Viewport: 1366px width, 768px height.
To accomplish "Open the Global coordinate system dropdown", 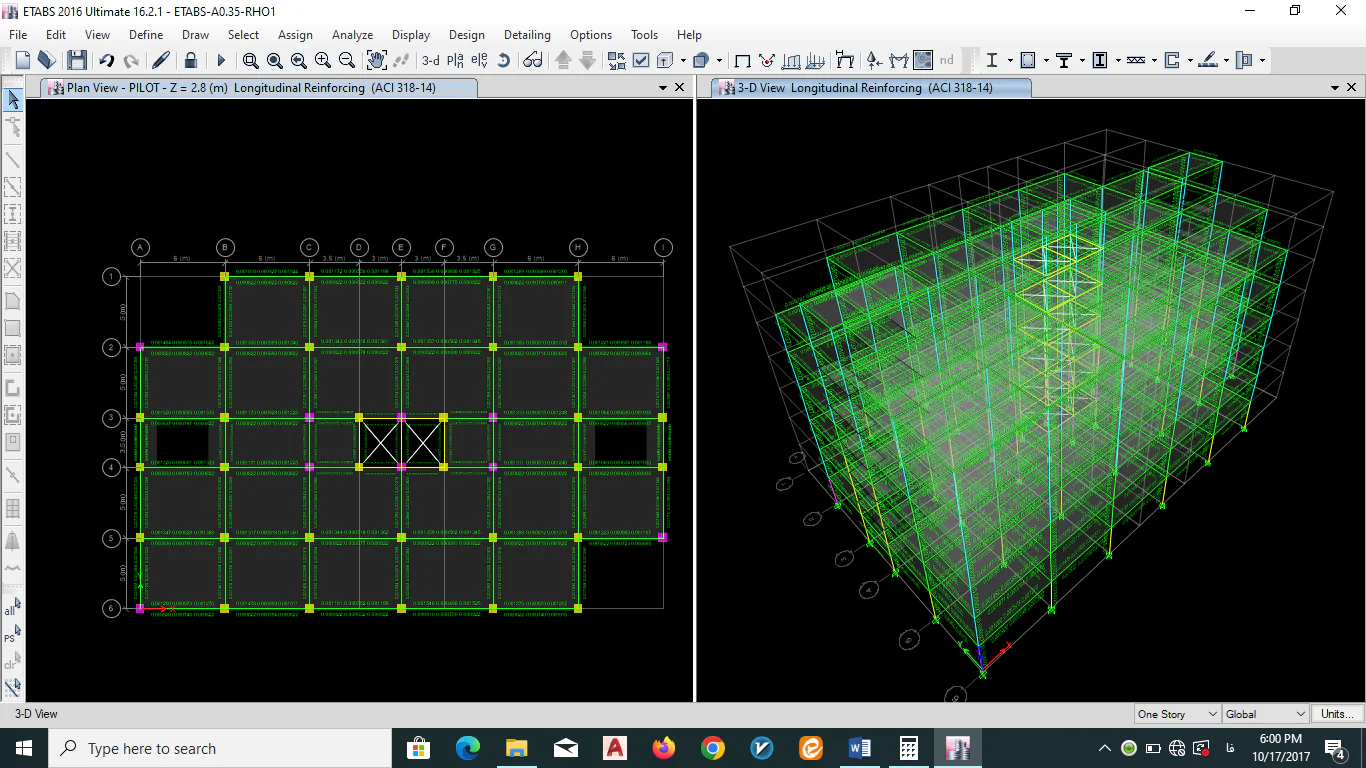I will (1265, 714).
